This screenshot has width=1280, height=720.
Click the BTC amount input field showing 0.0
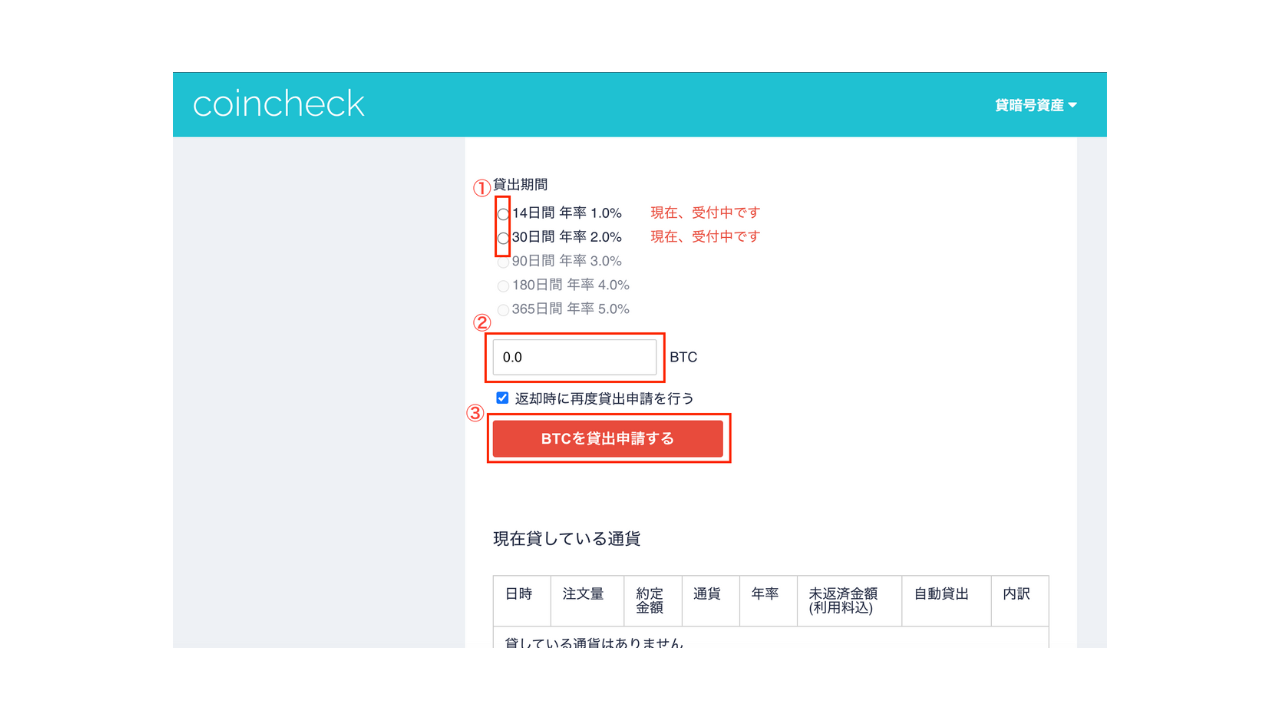575,357
